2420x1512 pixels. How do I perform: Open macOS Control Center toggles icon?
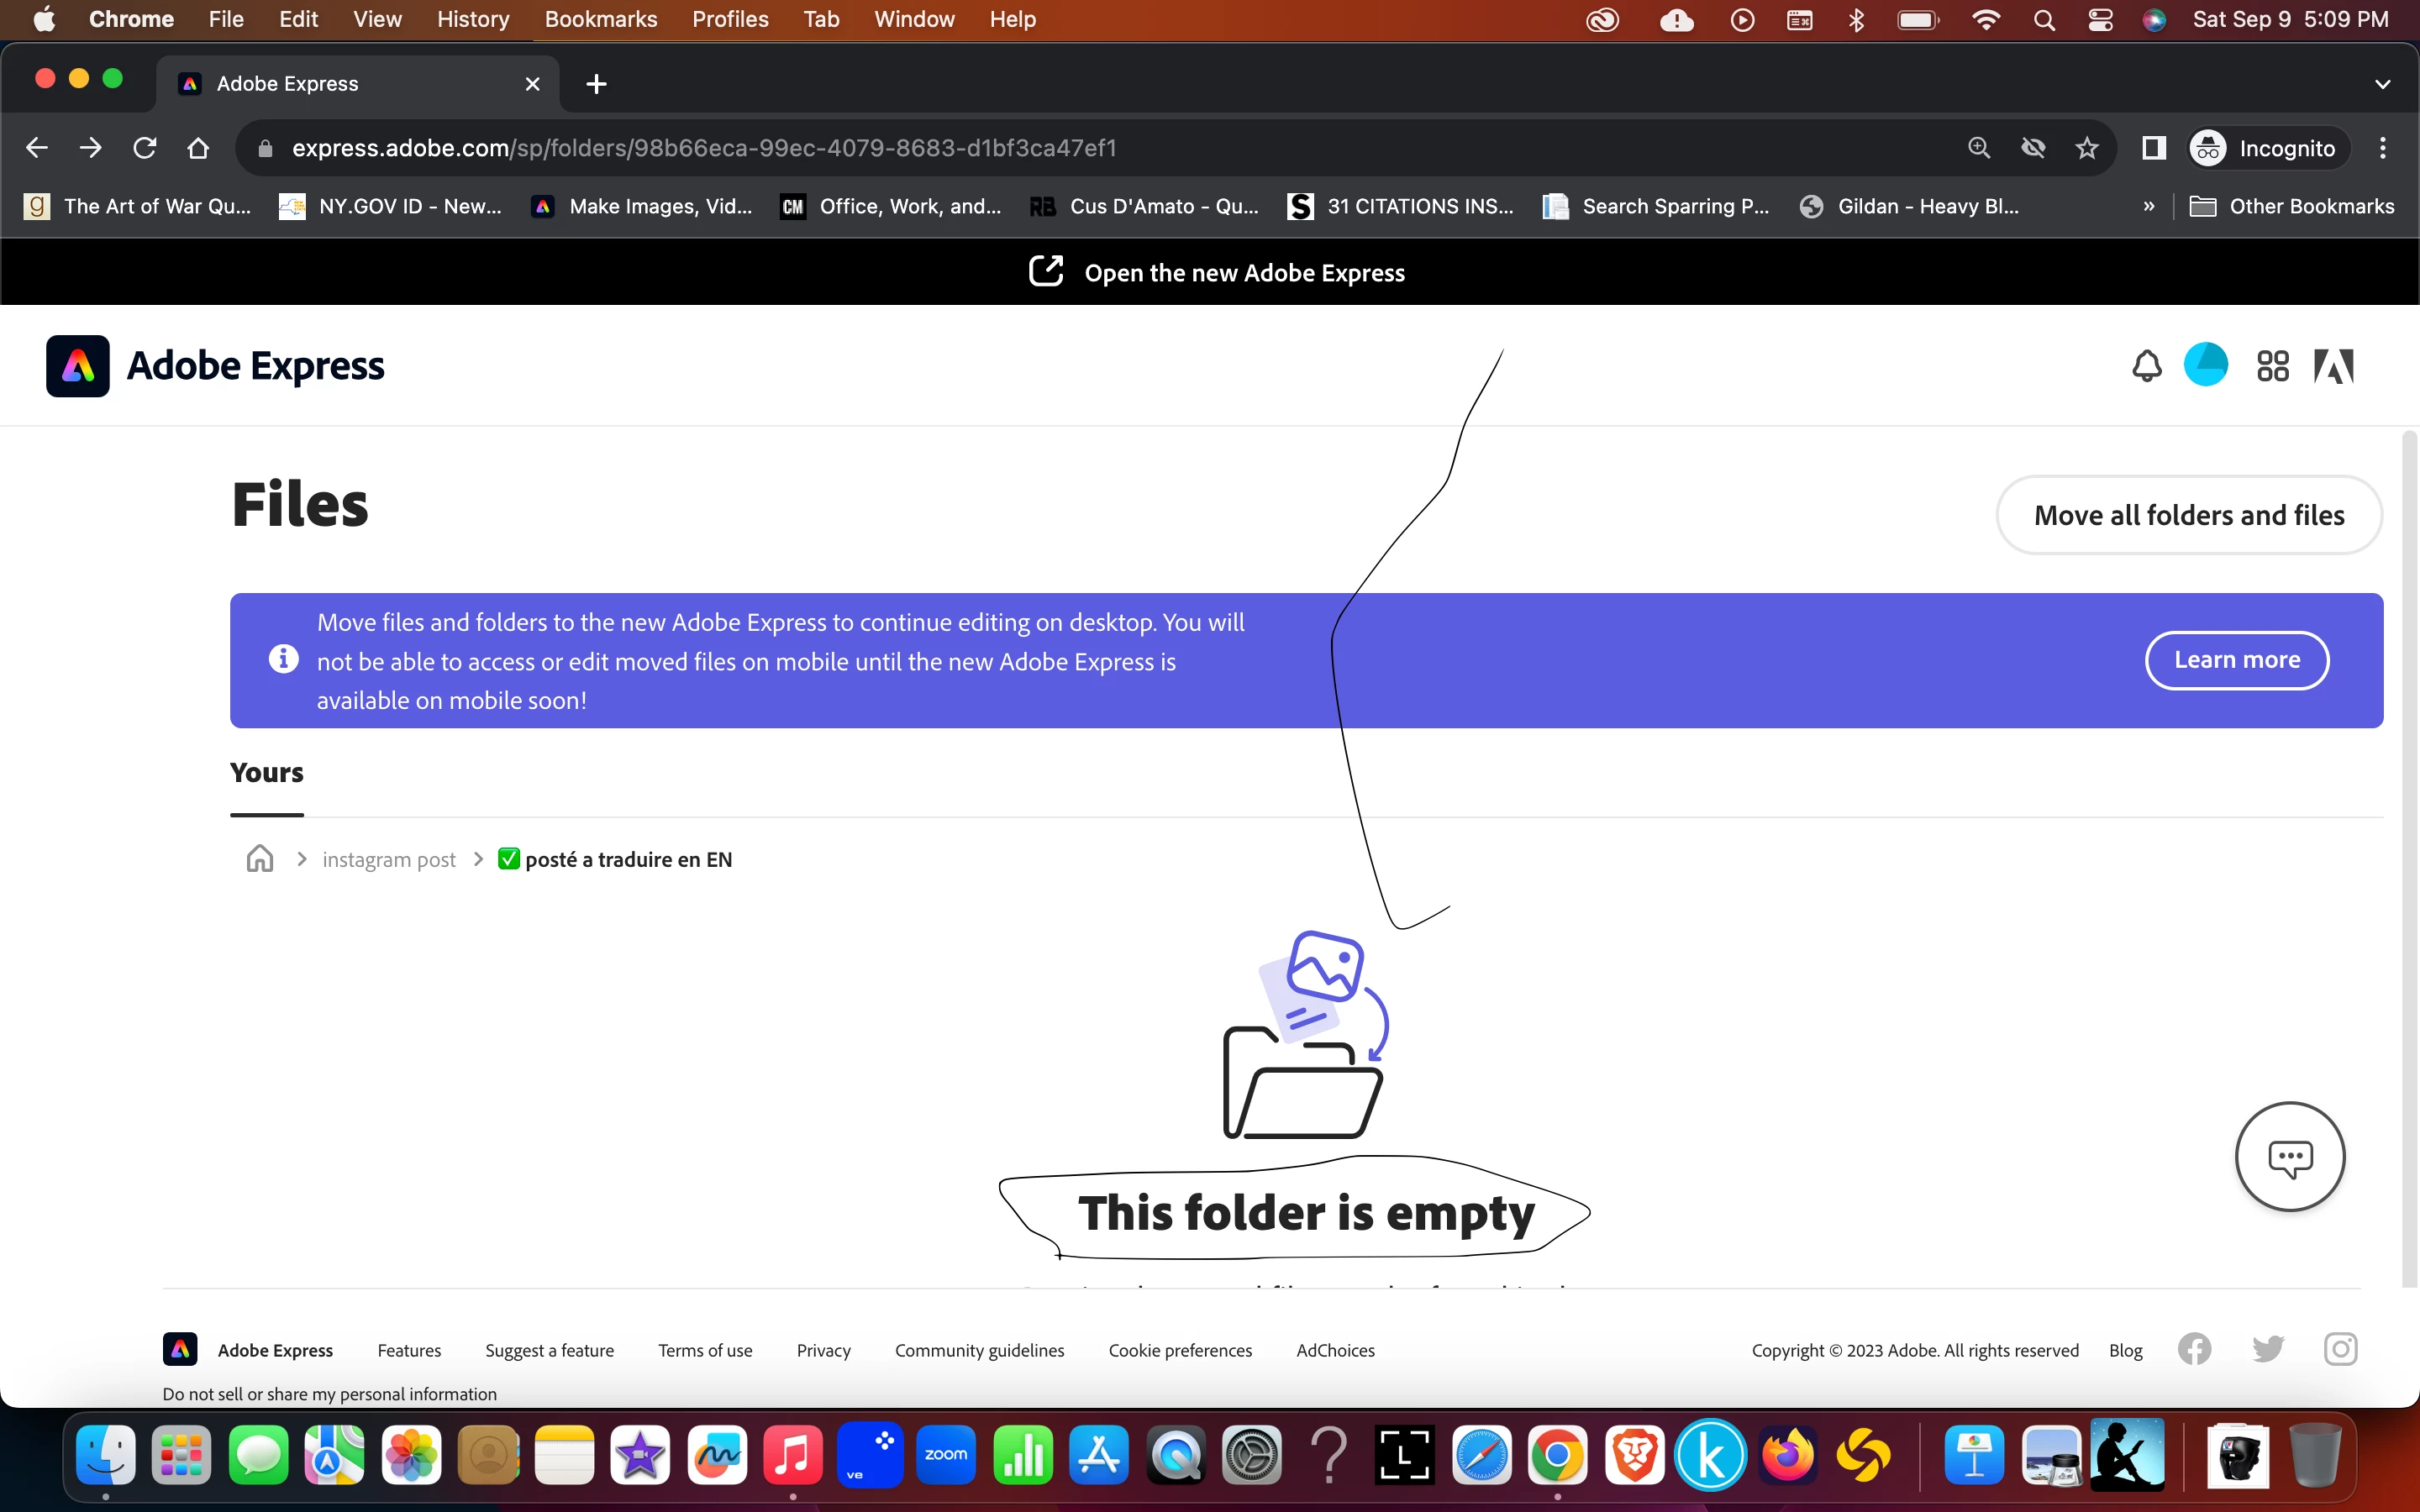click(x=2100, y=20)
